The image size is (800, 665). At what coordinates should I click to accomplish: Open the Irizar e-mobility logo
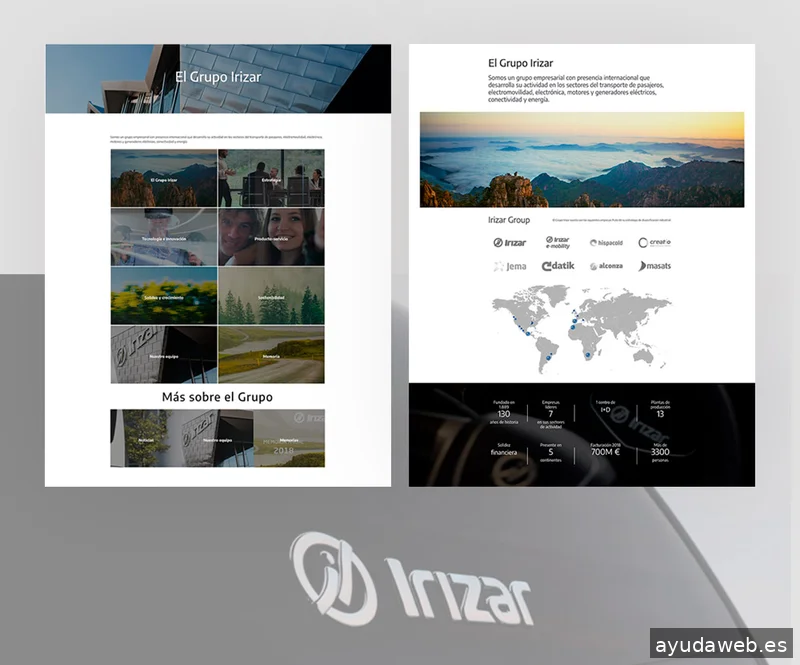point(558,242)
